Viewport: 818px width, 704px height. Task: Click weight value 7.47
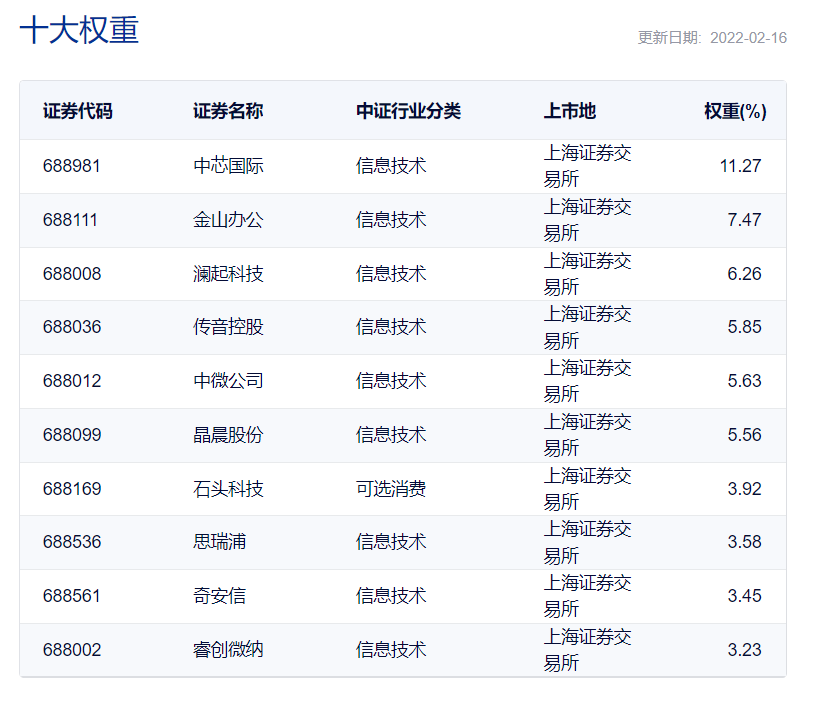[744, 220]
